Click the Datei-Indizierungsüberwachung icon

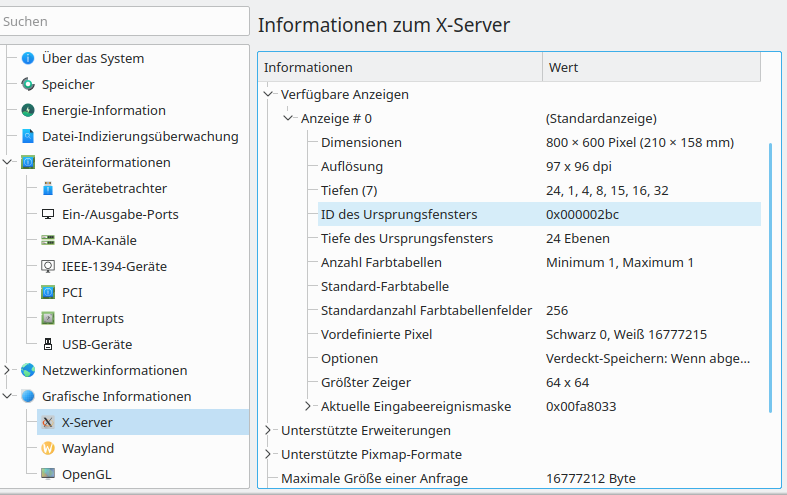28,136
